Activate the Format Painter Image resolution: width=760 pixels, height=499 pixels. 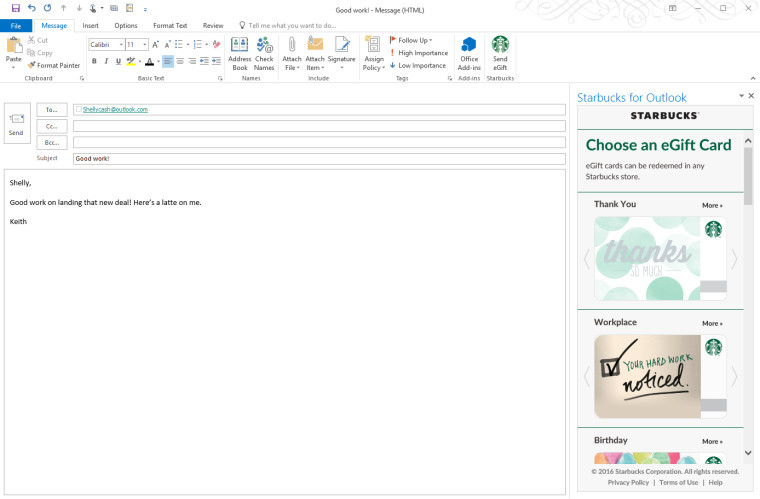point(54,65)
